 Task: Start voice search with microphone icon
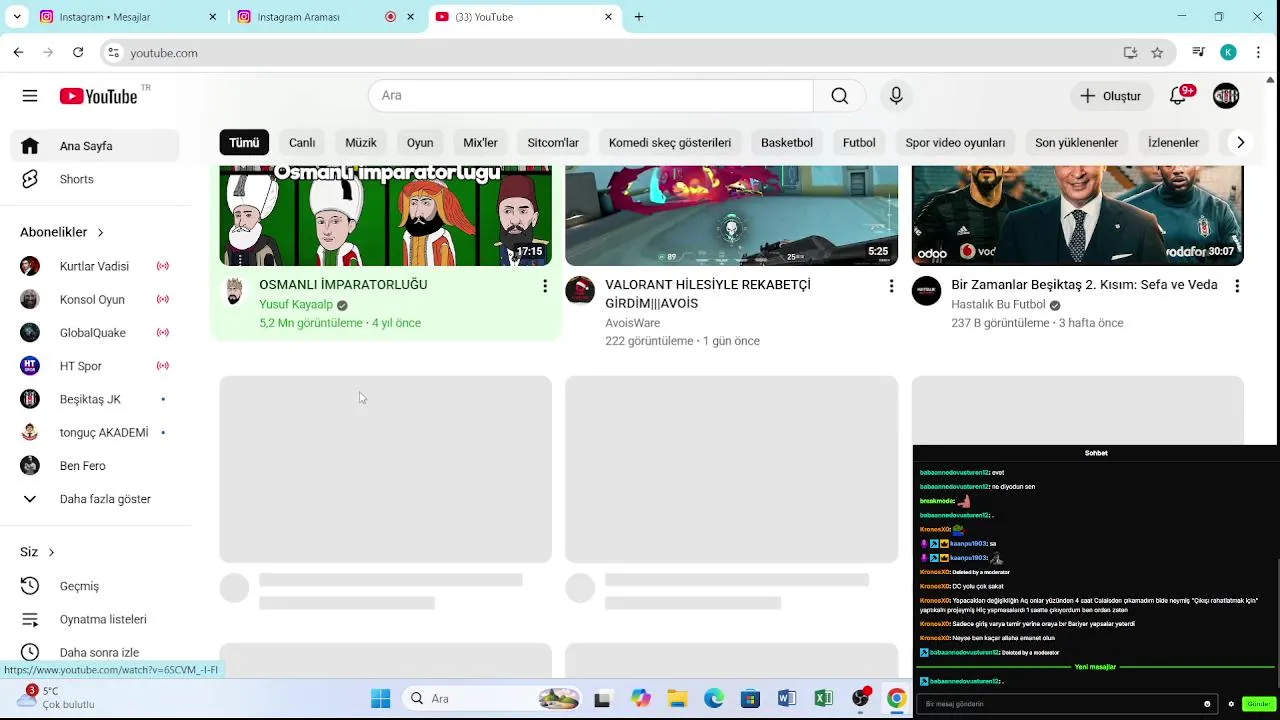[x=896, y=96]
